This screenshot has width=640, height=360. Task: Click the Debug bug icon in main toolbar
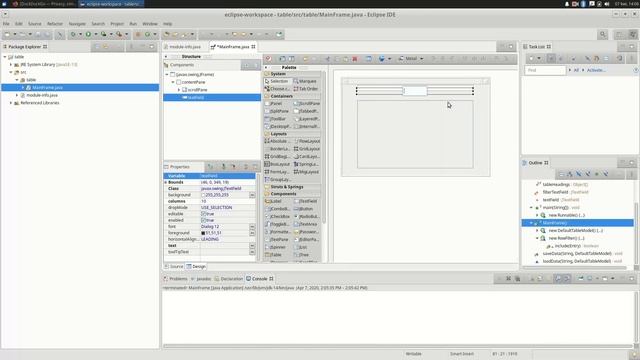click(x=73, y=34)
